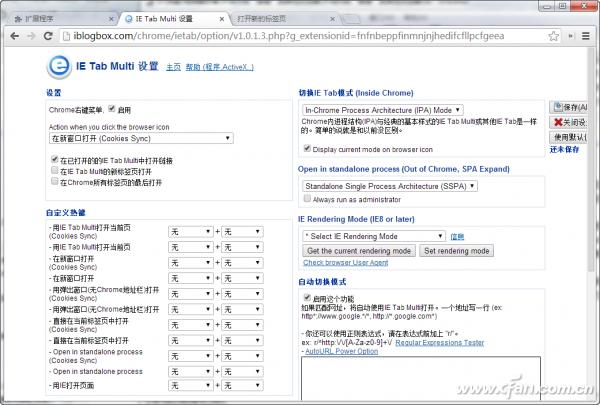
Task: Open first dropdown for 用弹出窗口 (Cookies Sync) row
Action: [191, 294]
